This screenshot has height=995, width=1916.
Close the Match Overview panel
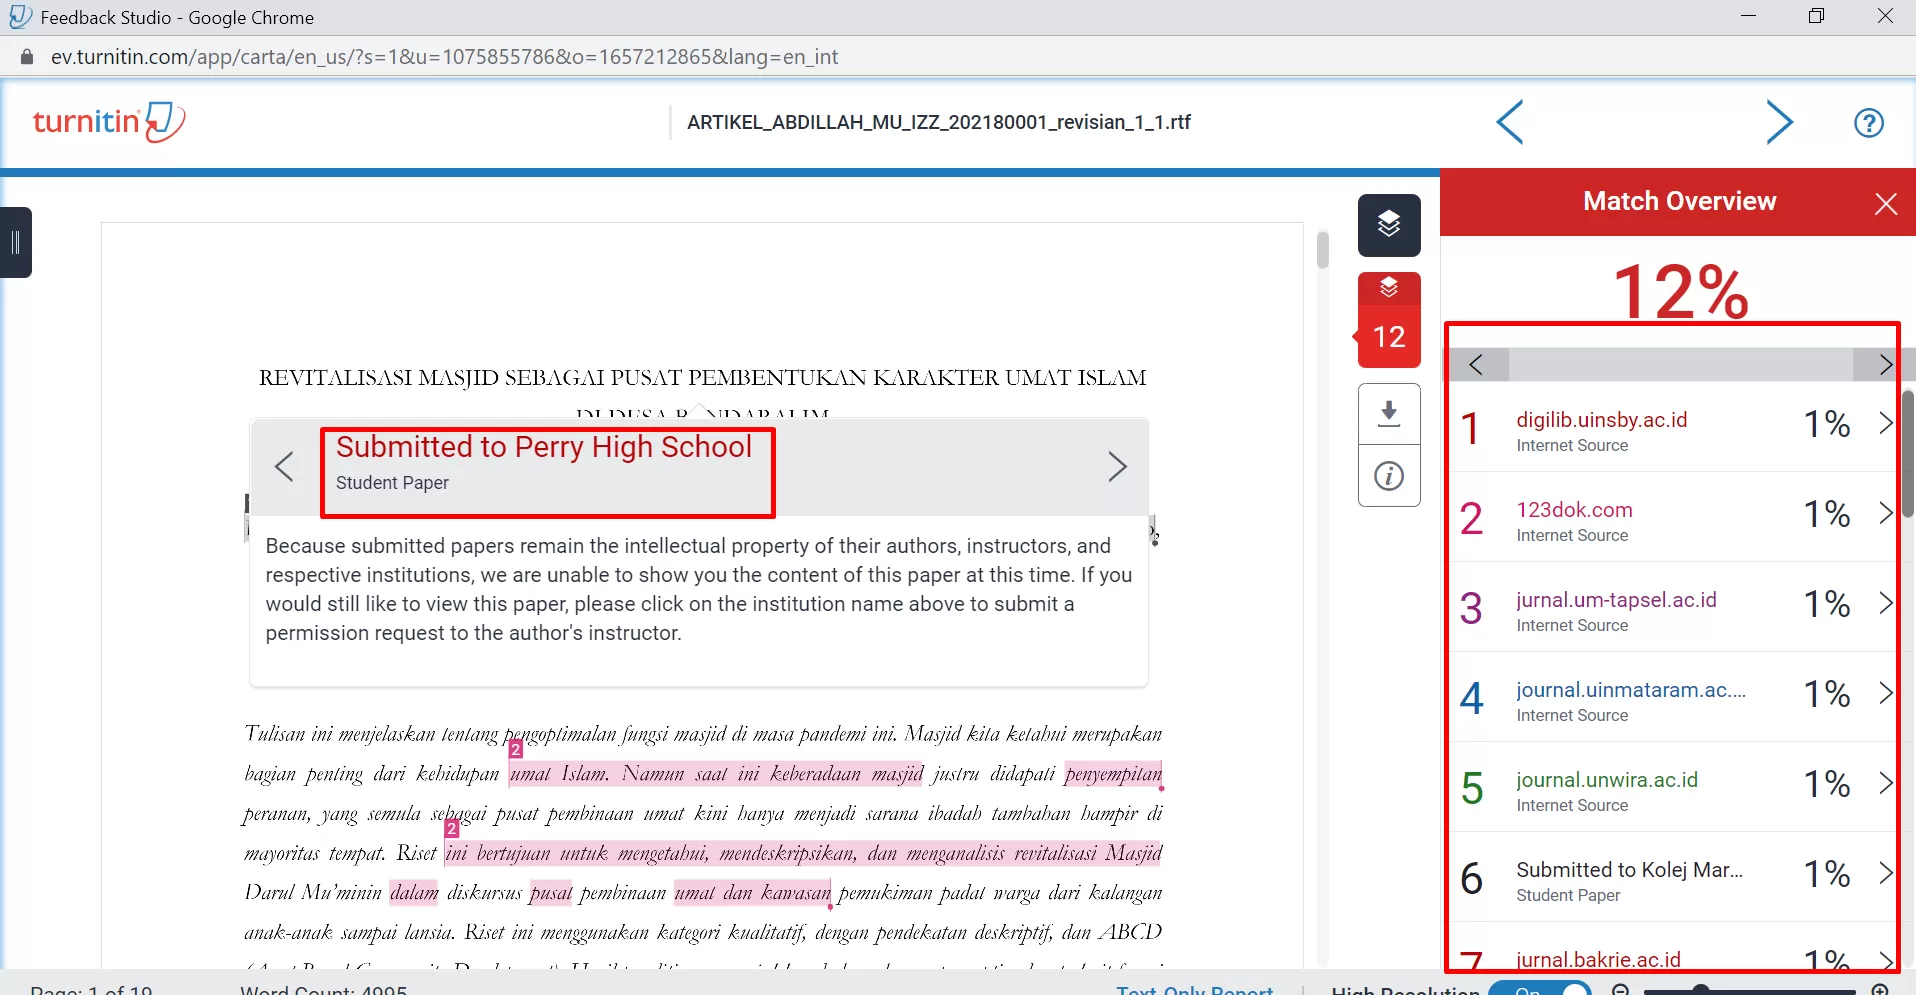pos(1886,202)
